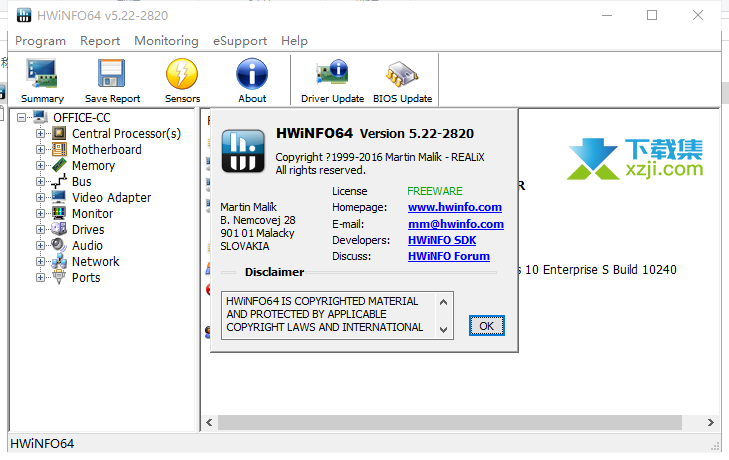This screenshot has width=729, height=460.
Task: Click the Video Adapter icon
Action: [59, 197]
